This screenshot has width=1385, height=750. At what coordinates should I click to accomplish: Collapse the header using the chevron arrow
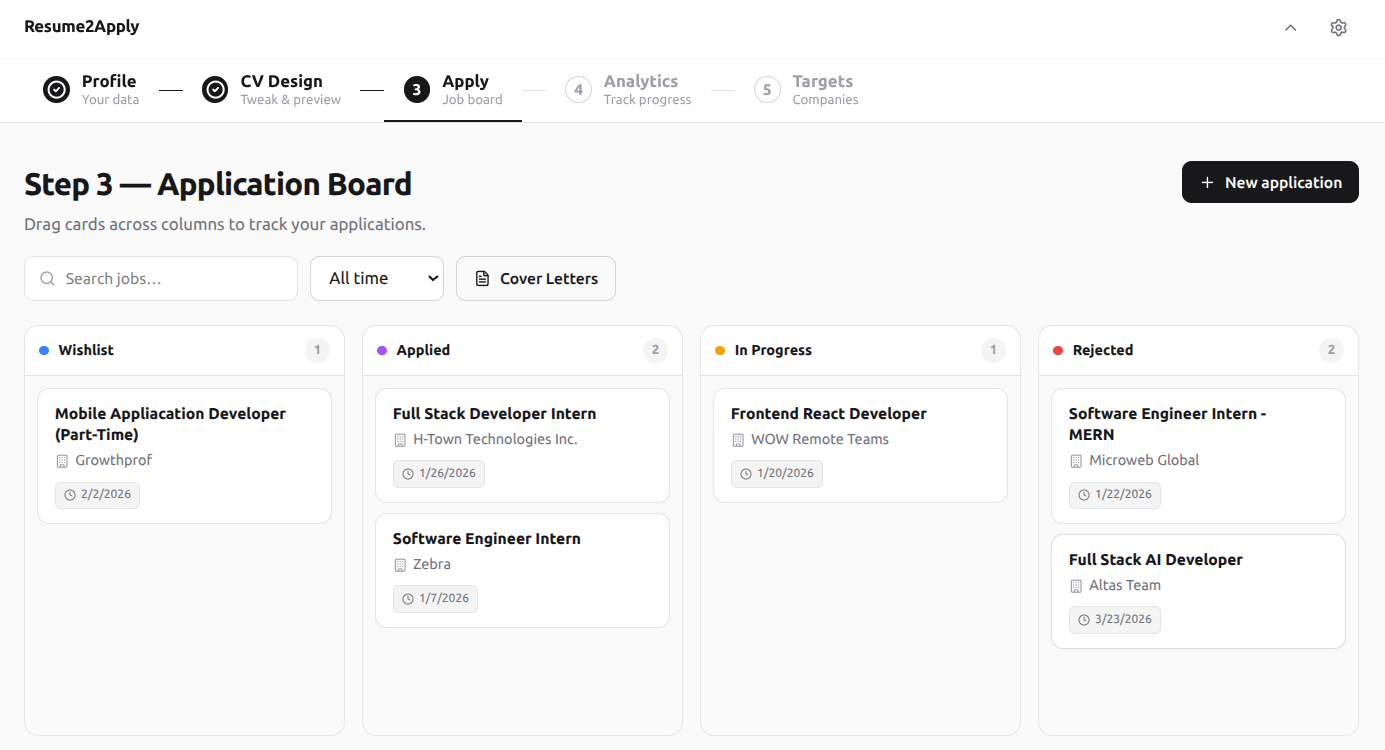(1290, 28)
